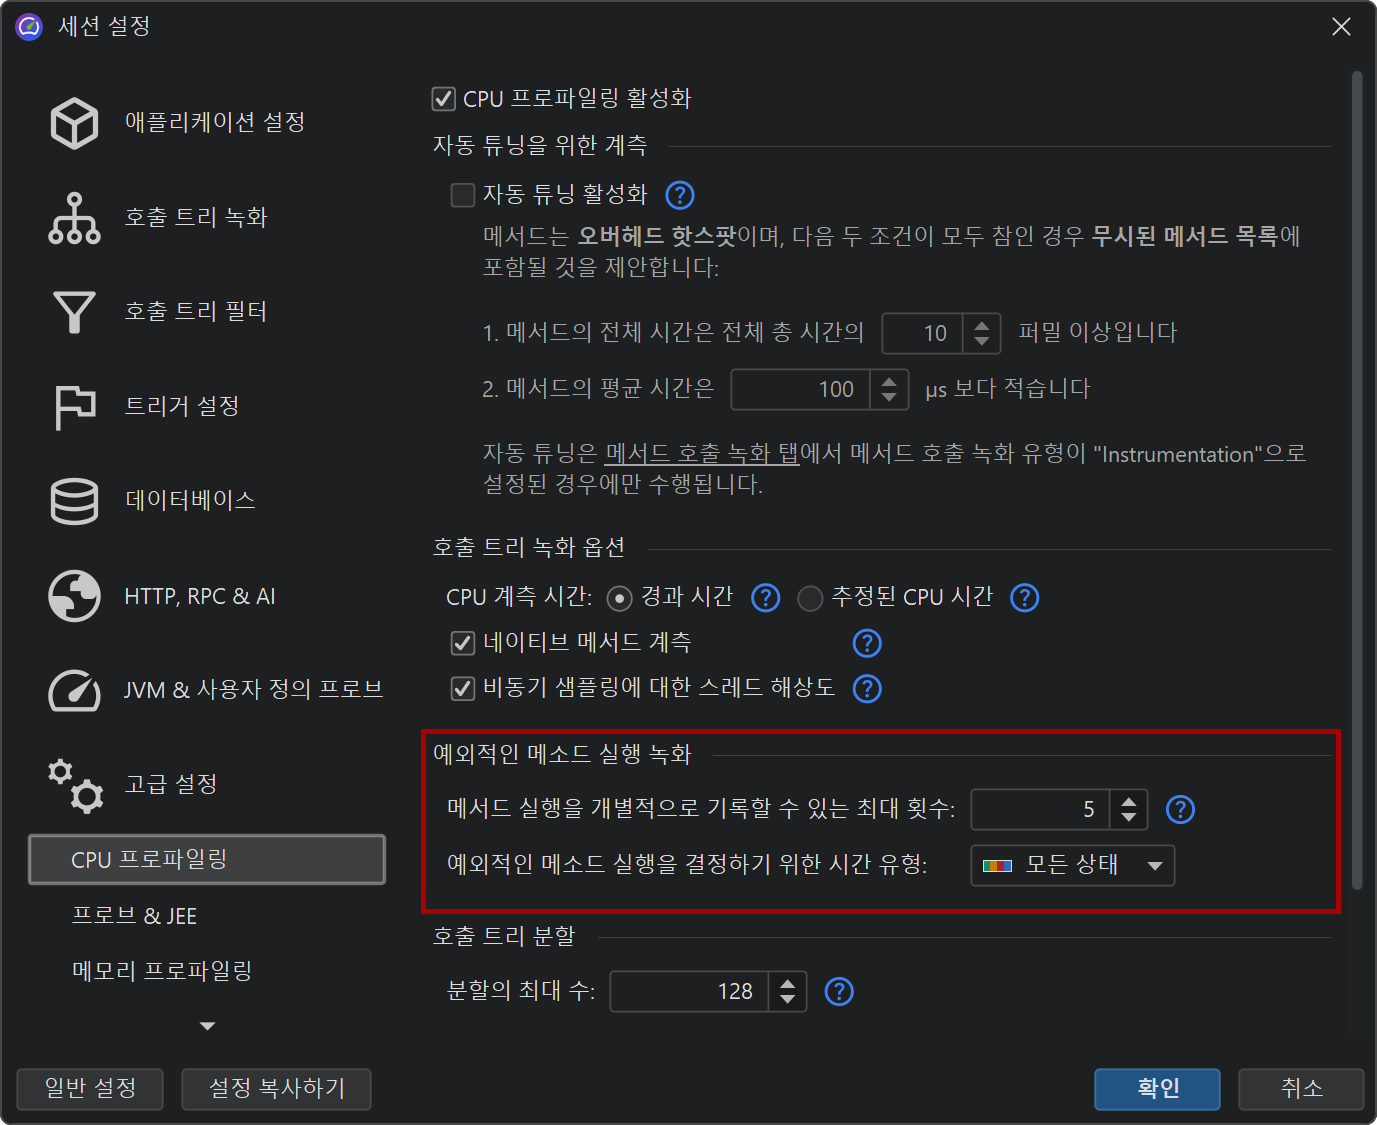Viewport: 1377px width, 1125px height.
Task: Open help for 분할의 최대 수
Action: point(839,991)
